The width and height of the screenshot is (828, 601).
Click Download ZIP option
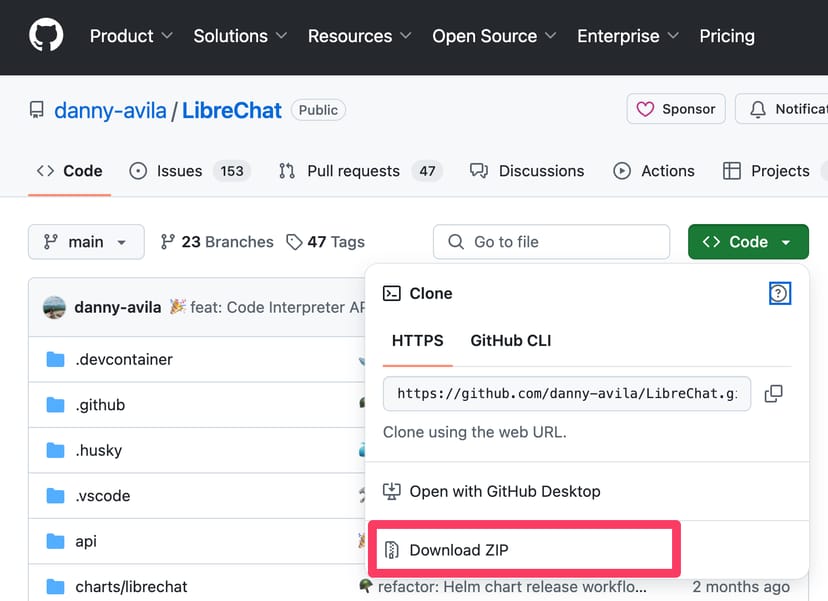click(459, 549)
